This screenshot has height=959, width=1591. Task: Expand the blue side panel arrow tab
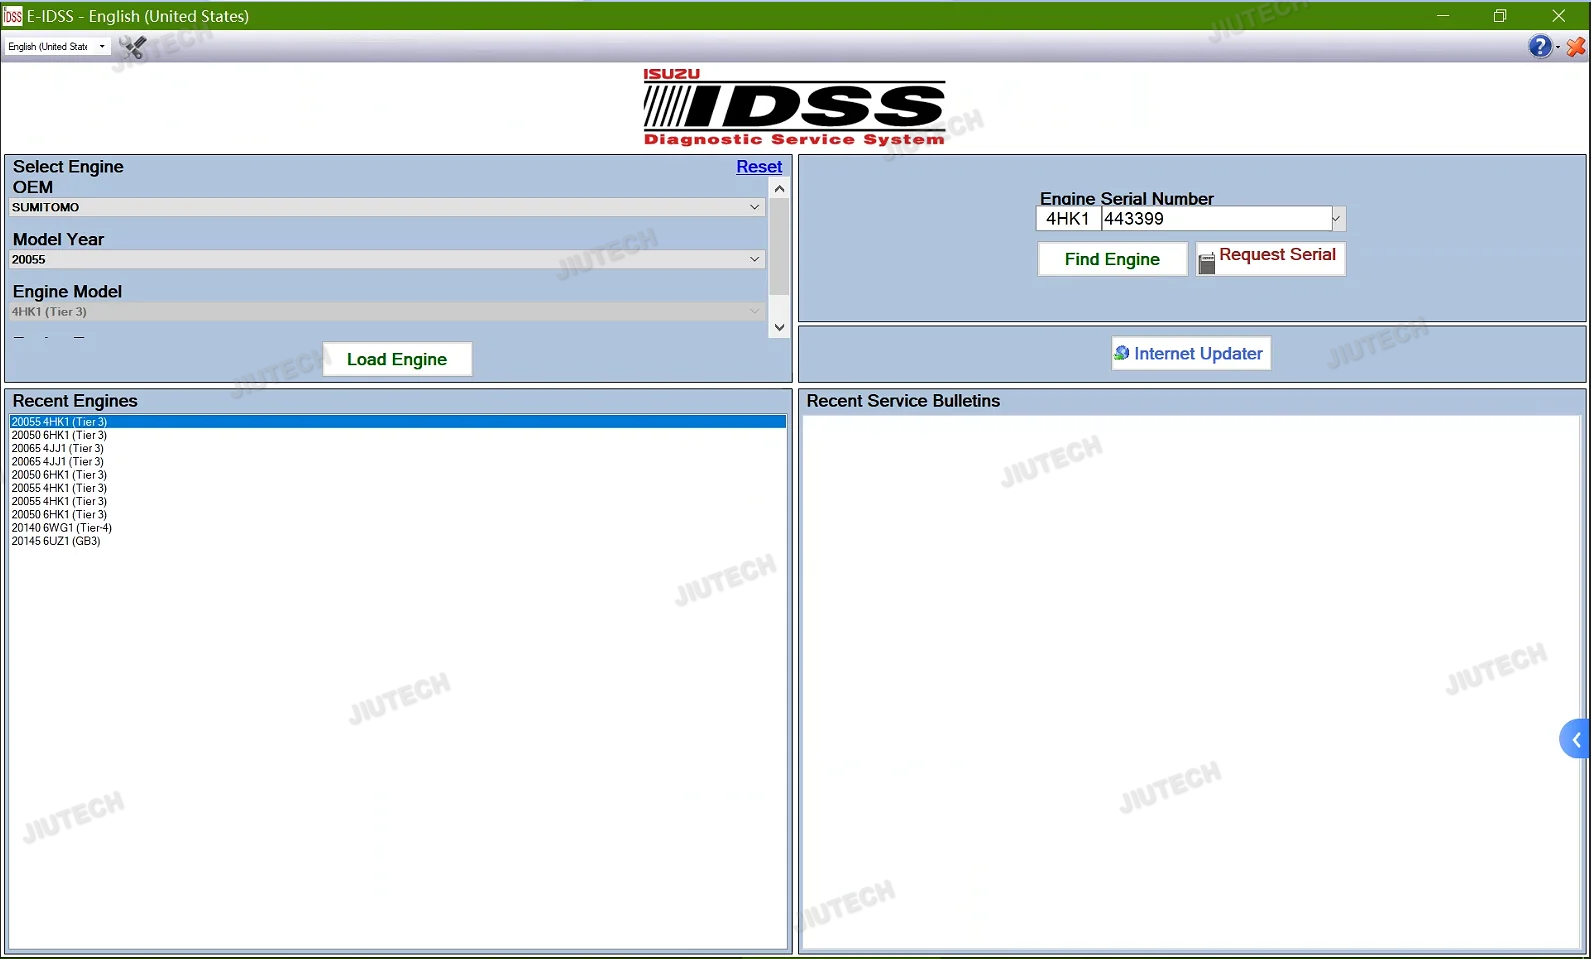pos(1575,739)
